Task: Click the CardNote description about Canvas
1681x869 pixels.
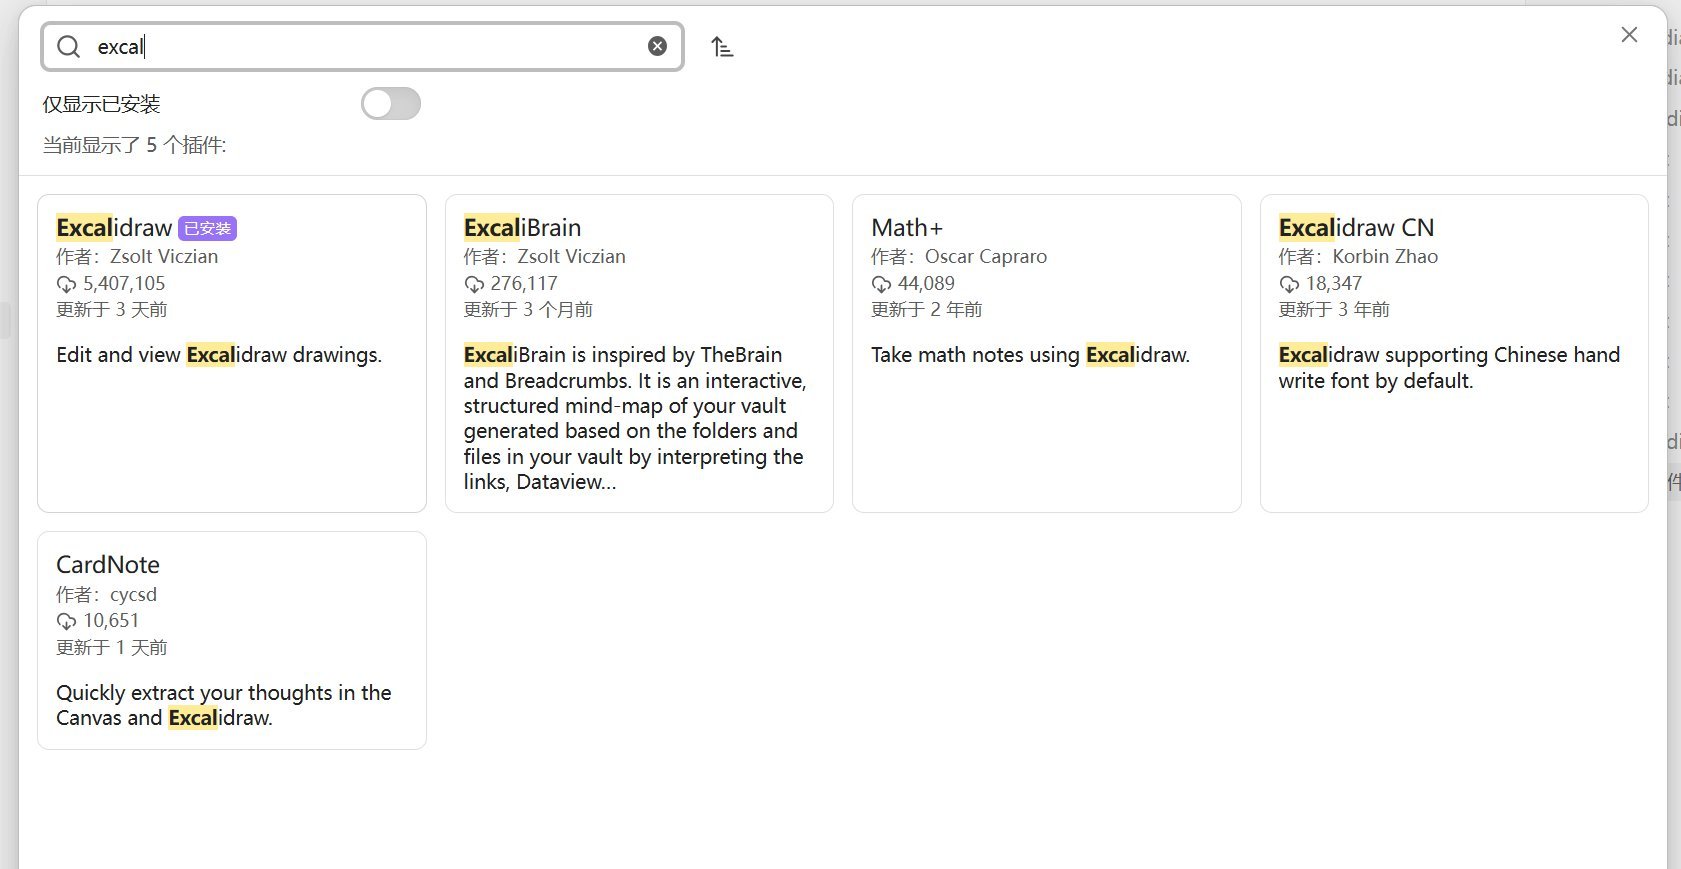Action: coord(224,705)
